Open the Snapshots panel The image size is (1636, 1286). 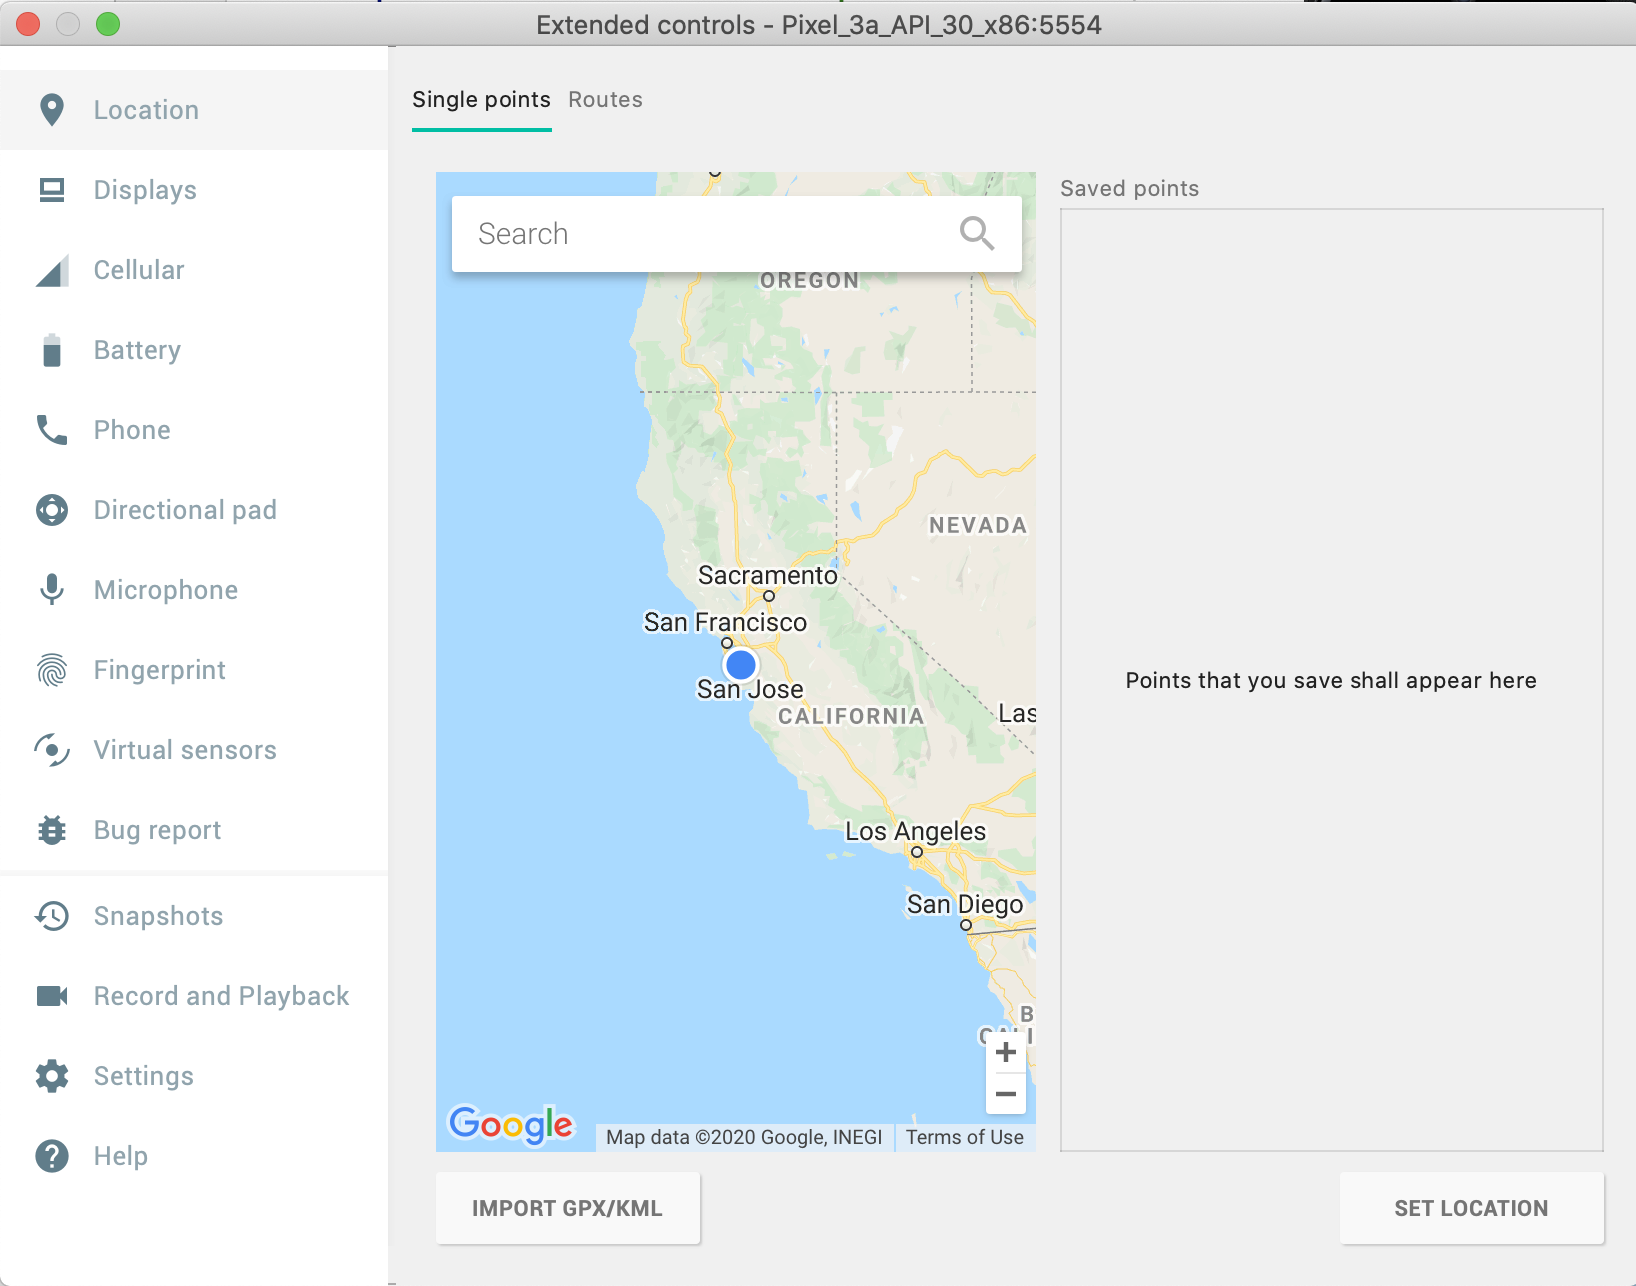157,916
